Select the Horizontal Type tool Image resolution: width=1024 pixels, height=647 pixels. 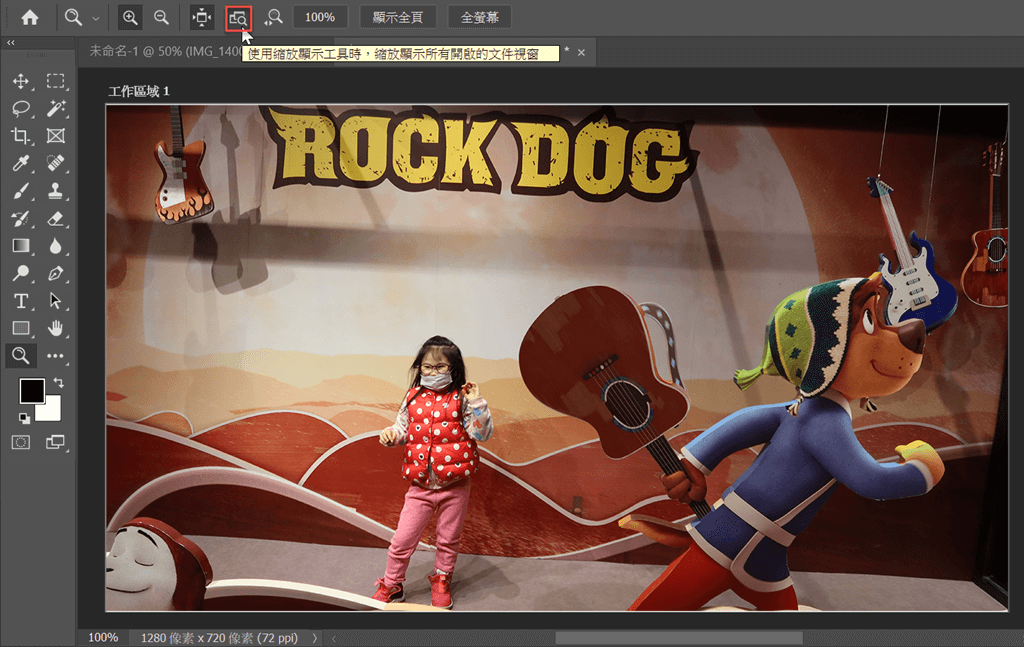[x=21, y=300]
